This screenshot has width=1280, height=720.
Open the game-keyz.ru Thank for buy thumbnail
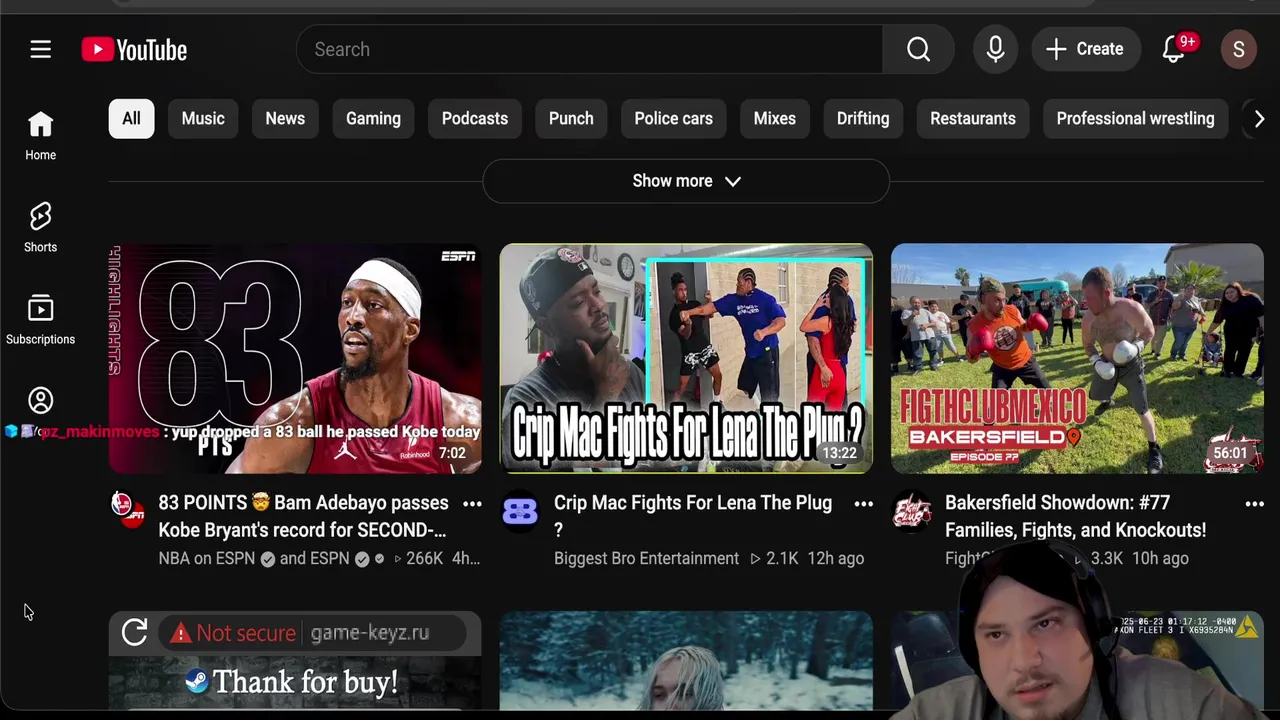[295, 661]
